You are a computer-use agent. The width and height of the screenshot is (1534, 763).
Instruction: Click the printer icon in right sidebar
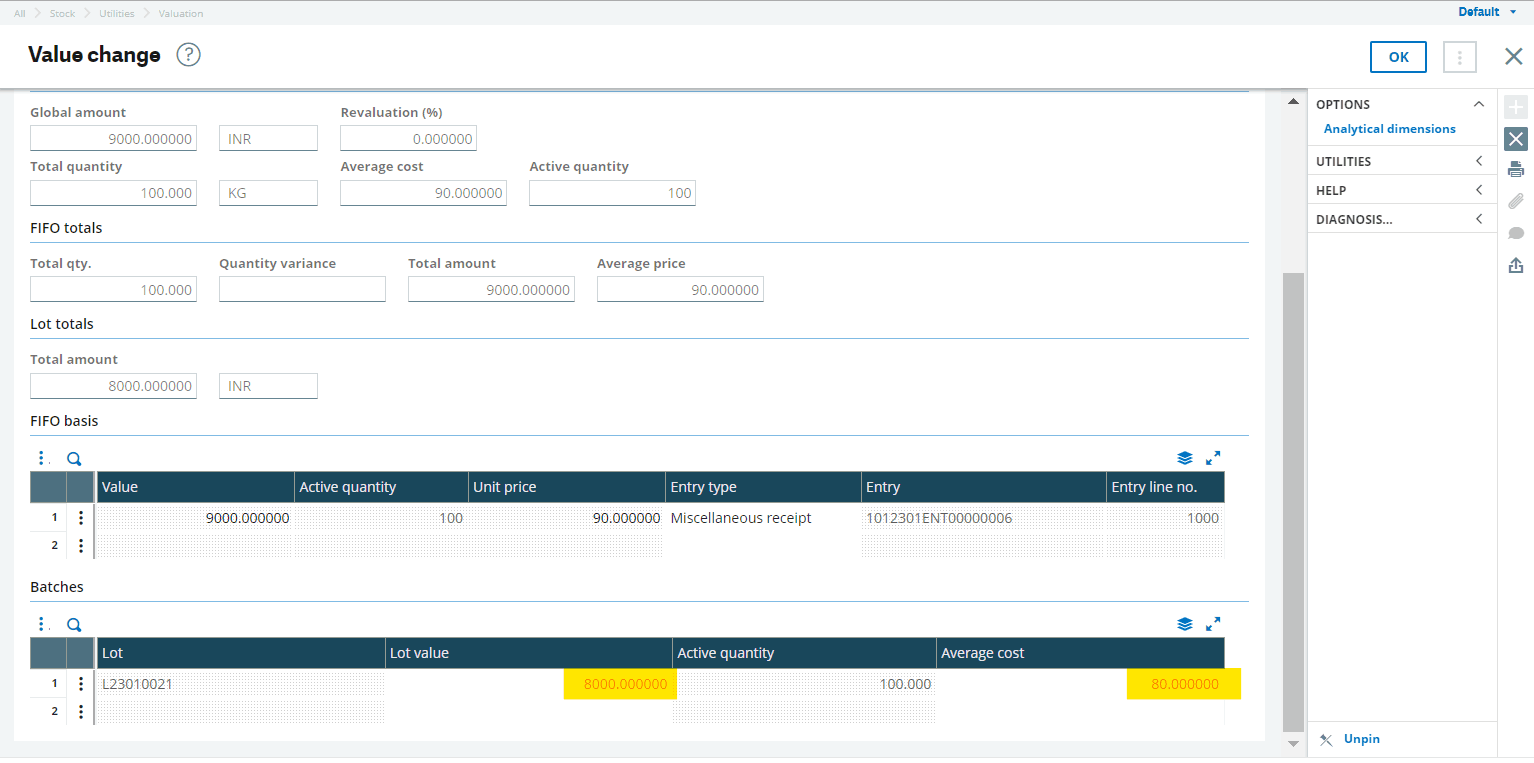[x=1516, y=169]
